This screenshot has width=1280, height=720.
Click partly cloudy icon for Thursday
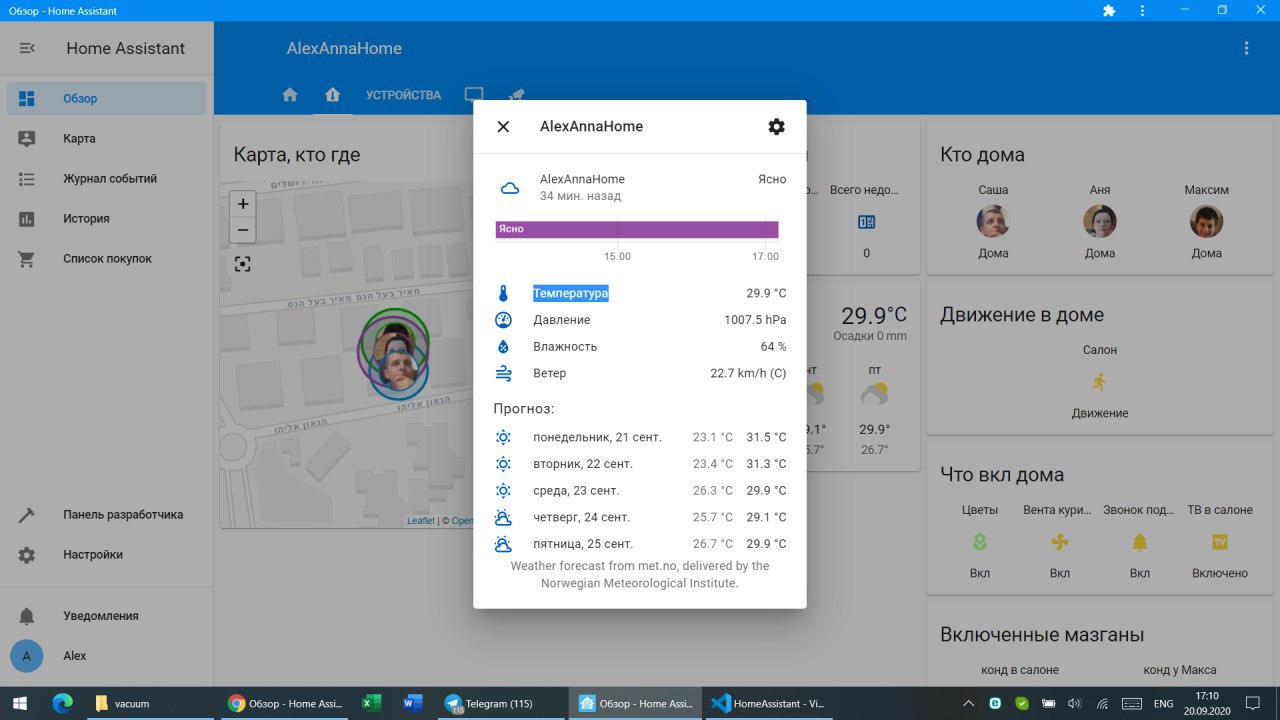click(x=503, y=517)
